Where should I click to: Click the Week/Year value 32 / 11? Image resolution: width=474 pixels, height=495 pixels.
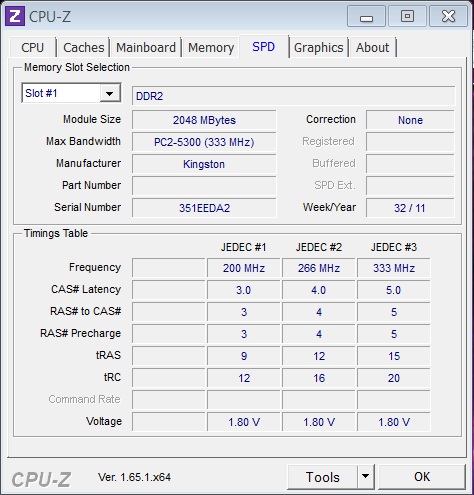coord(410,208)
